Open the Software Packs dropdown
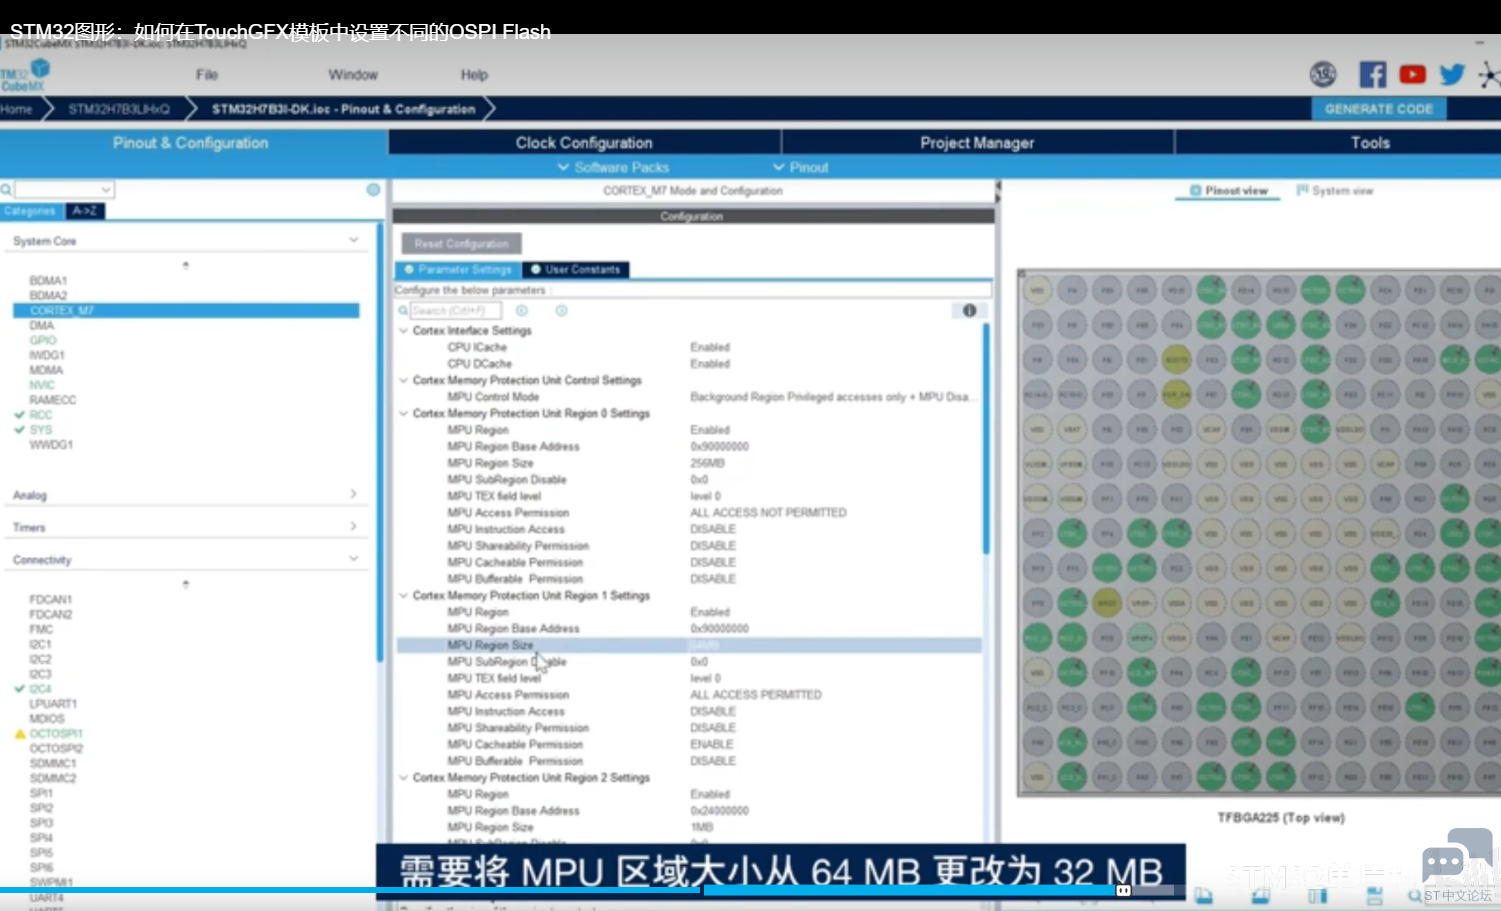 pos(613,167)
